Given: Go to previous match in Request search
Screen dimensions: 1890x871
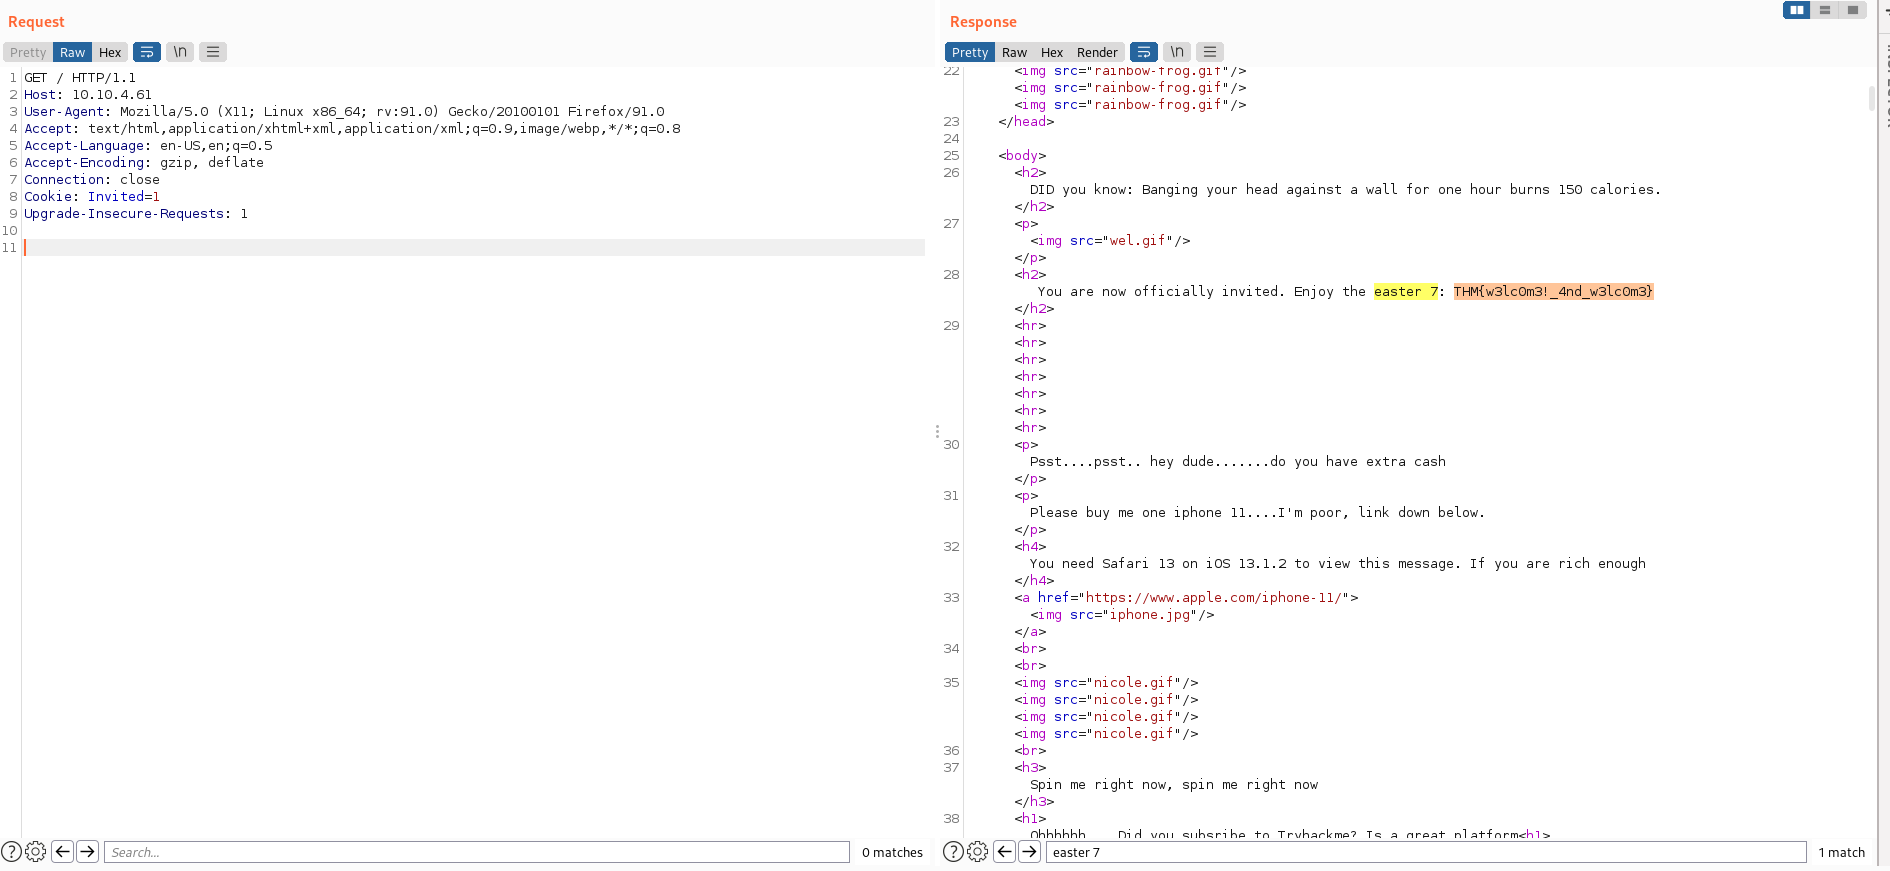Looking at the screenshot, I should click(x=62, y=852).
